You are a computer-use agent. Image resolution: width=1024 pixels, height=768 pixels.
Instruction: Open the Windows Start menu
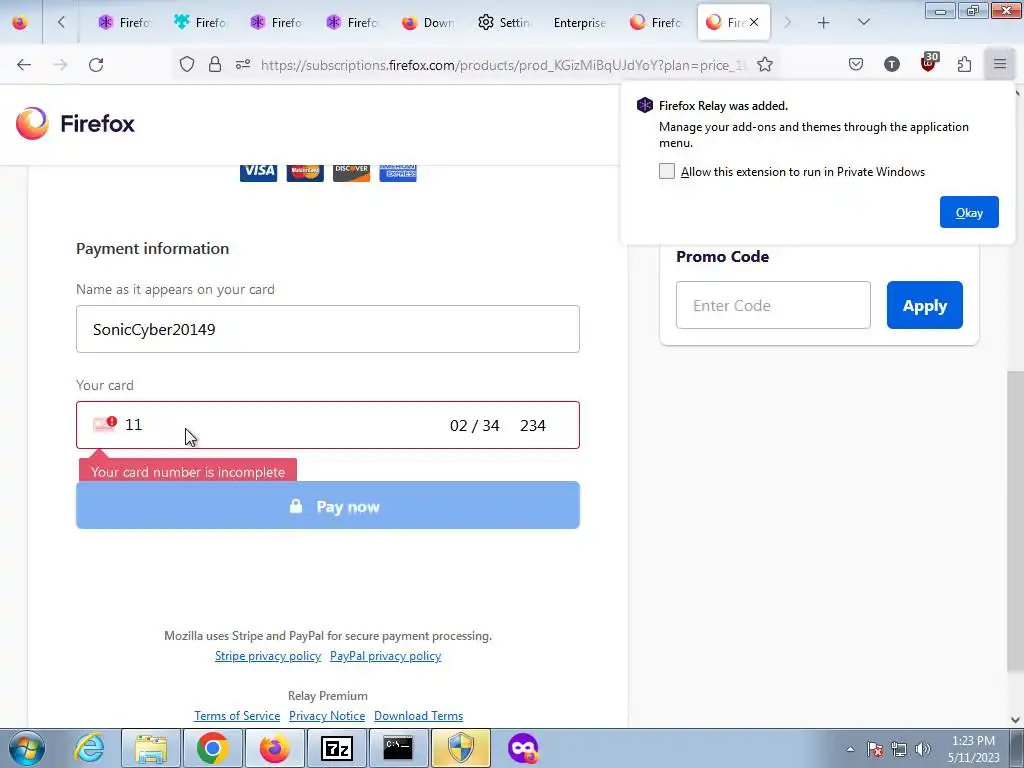pos(27,748)
